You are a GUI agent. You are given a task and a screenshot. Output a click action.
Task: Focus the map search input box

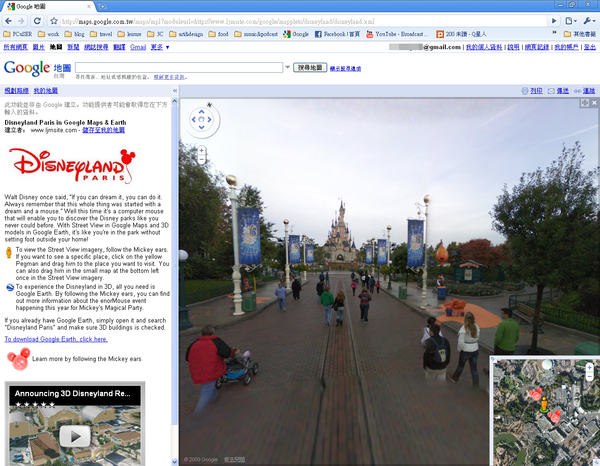(179, 67)
